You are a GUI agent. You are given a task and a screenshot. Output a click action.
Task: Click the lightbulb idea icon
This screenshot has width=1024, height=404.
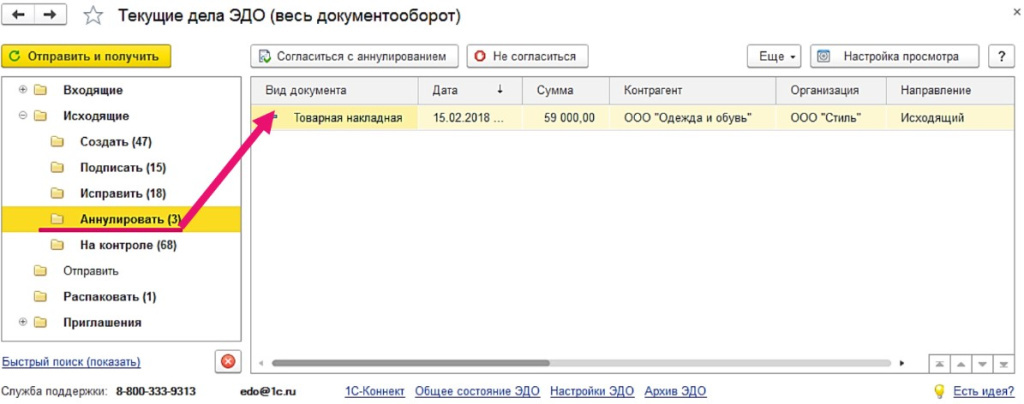(939, 391)
